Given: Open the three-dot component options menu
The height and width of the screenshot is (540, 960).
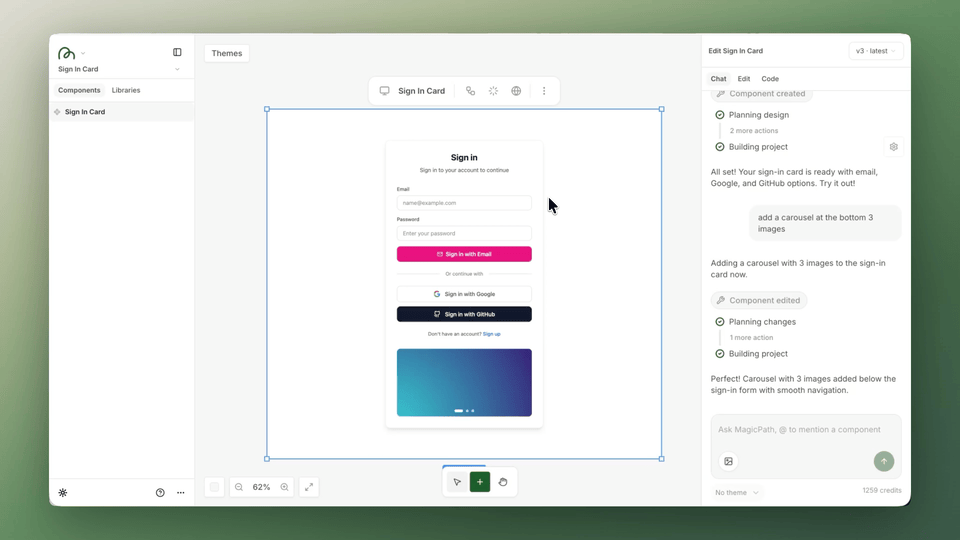Looking at the screenshot, I should [x=544, y=91].
